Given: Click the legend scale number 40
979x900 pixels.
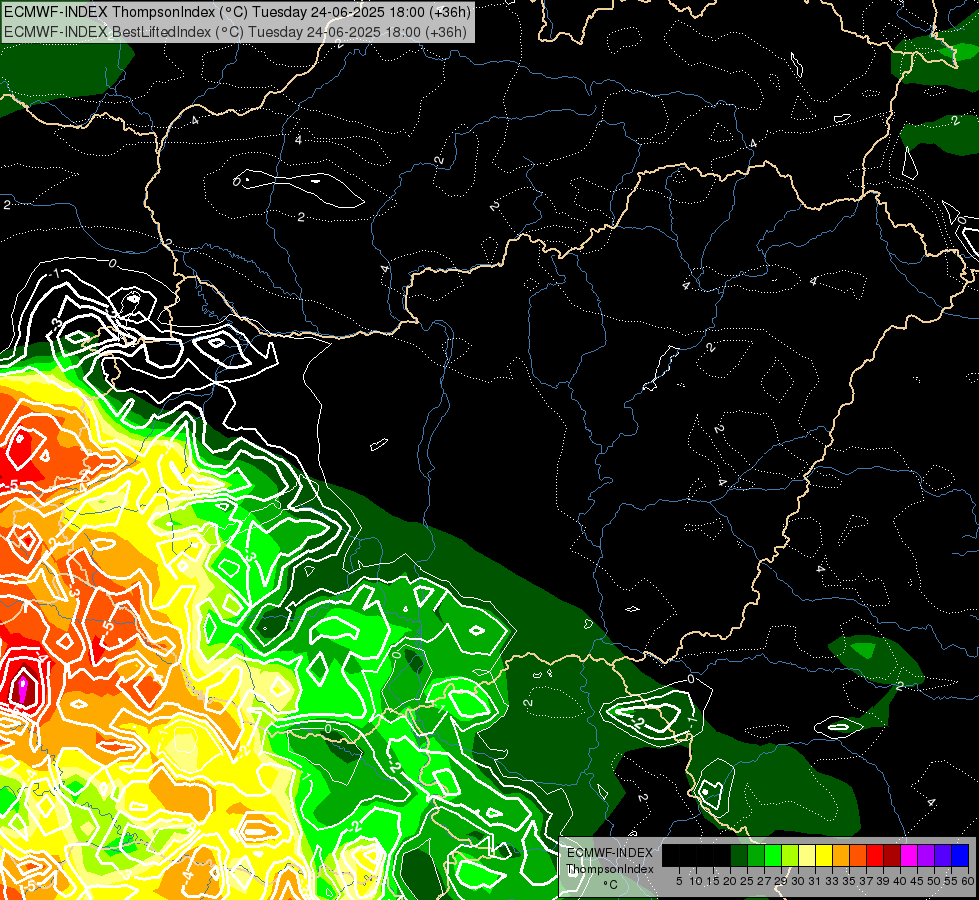Looking at the screenshot, I should click(900, 881).
